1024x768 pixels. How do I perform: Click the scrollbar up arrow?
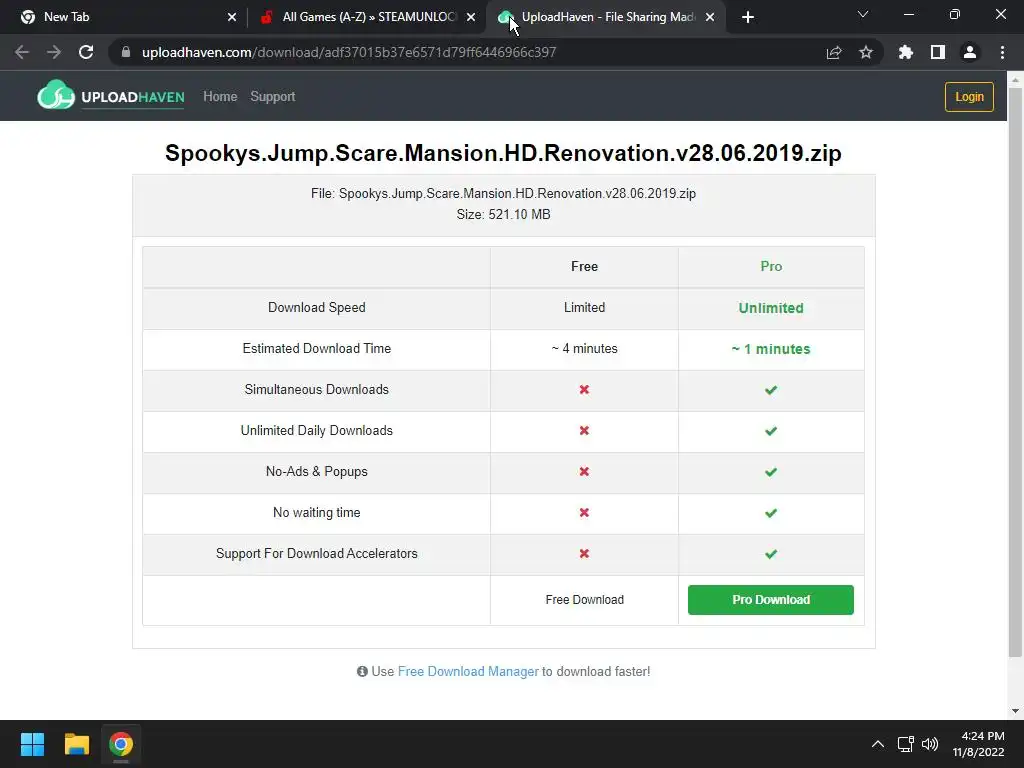(1015, 79)
